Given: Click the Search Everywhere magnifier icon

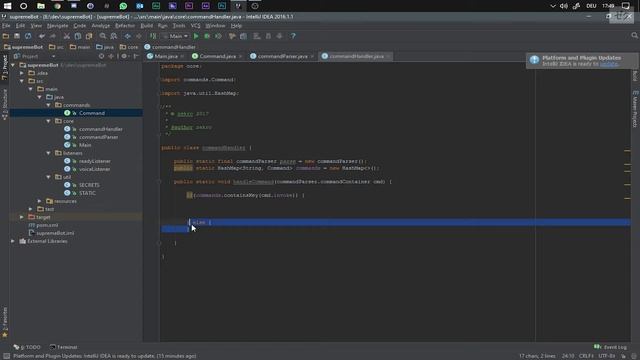Looking at the screenshot, I should tap(634, 36).
